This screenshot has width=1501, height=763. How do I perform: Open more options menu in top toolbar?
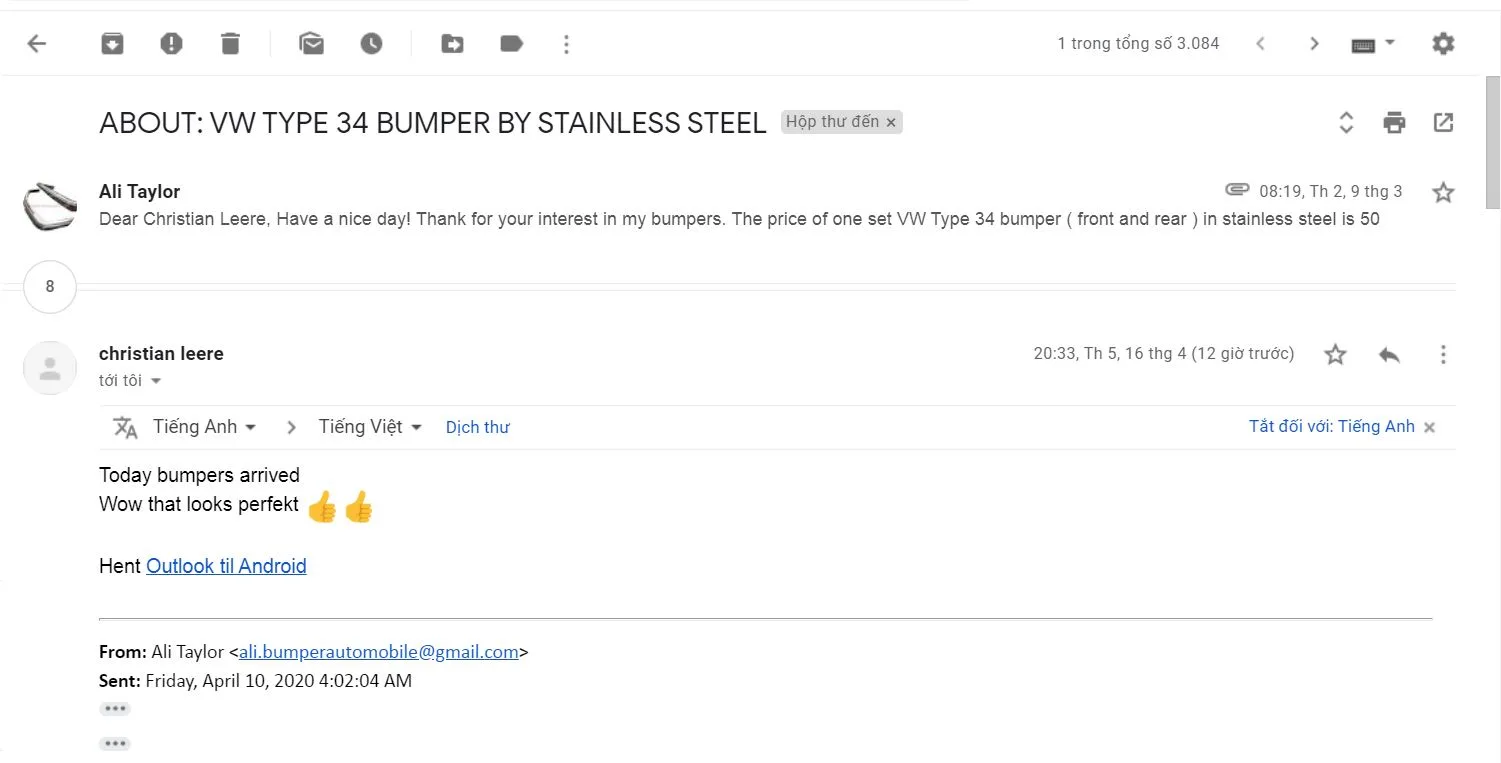pos(567,44)
